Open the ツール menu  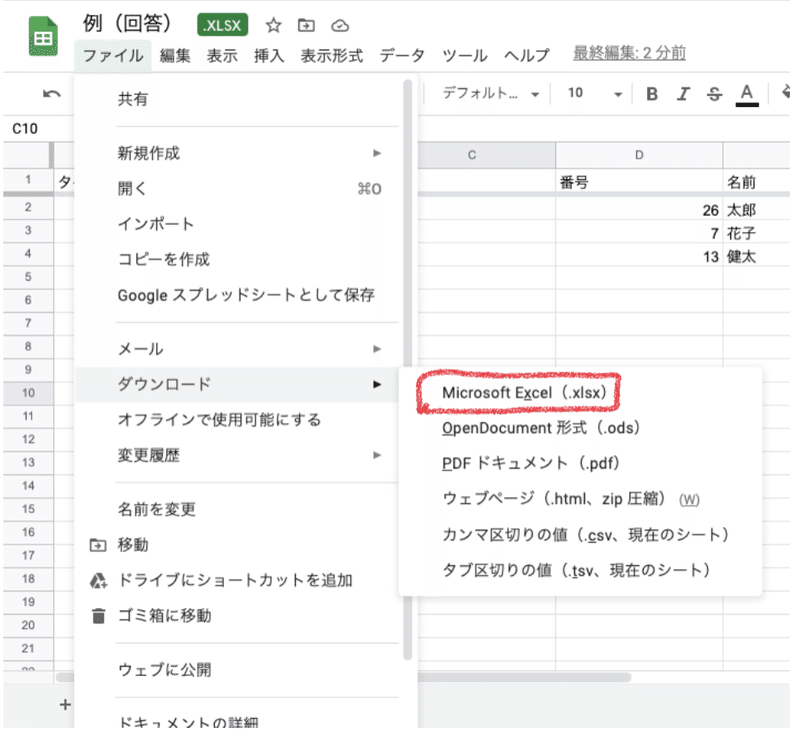point(464,55)
